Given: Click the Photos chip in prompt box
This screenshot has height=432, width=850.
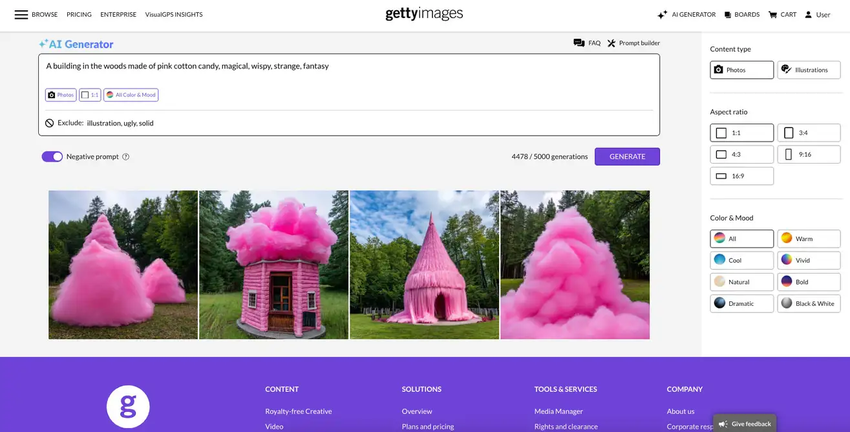Looking at the screenshot, I should click(61, 95).
